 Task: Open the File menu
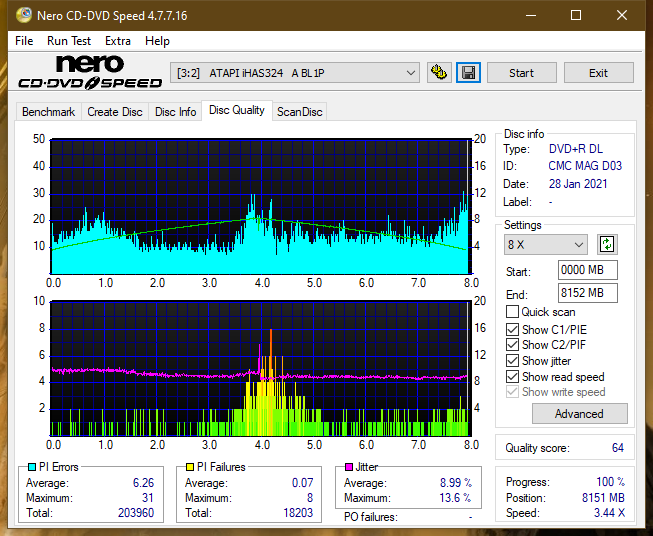coord(24,41)
